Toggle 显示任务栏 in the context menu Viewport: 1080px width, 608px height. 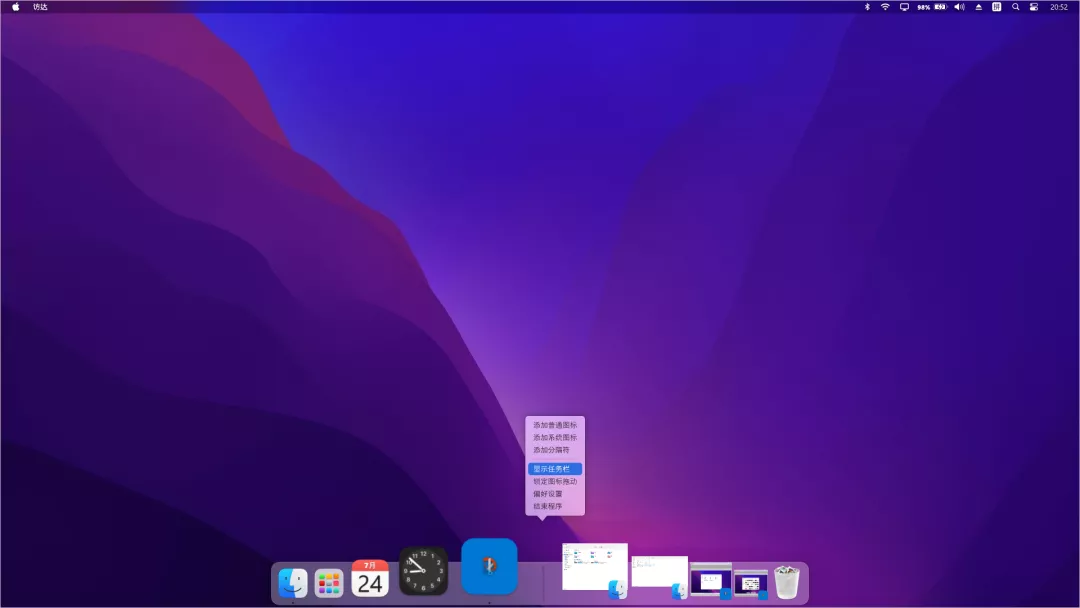point(556,468)
